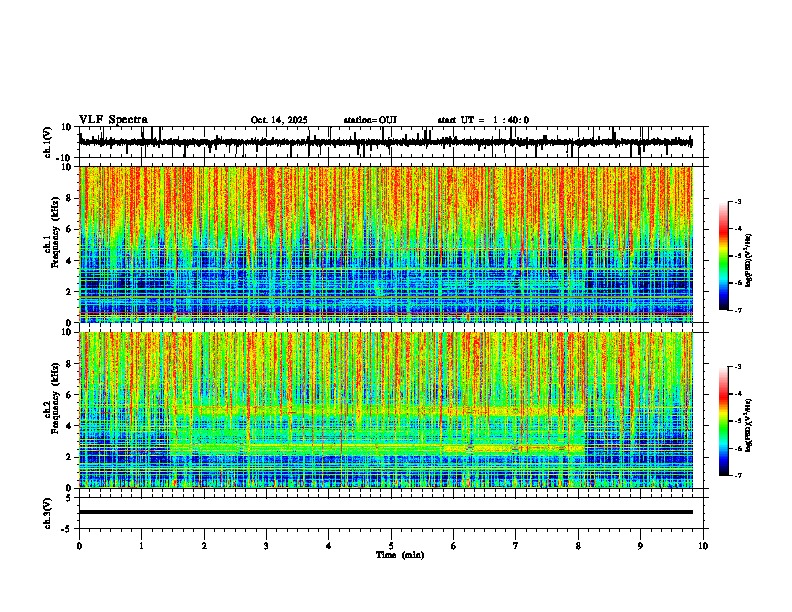The image size is (792, 612).
Task: Click the "-7" label on ch.2 colorbar
Action: click(738, 475)
